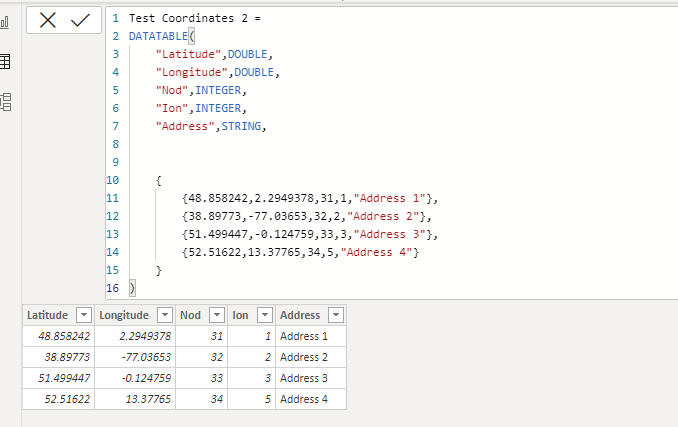Open the Latitude column filter dropdown
678x427 pixels.
pyautogui.click(x=84, y=315)
